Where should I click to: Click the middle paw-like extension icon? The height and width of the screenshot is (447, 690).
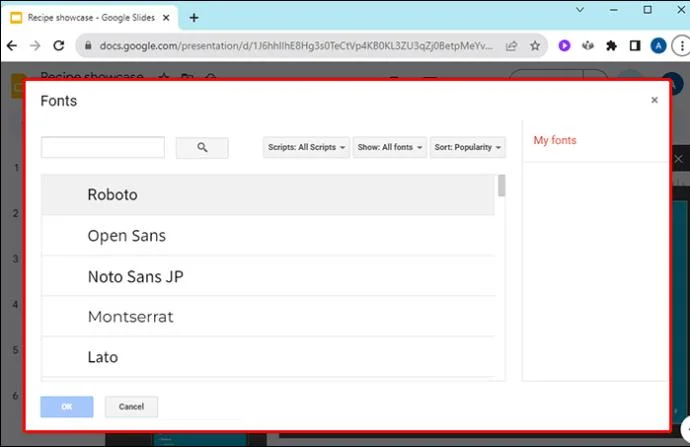coord(588,45)
